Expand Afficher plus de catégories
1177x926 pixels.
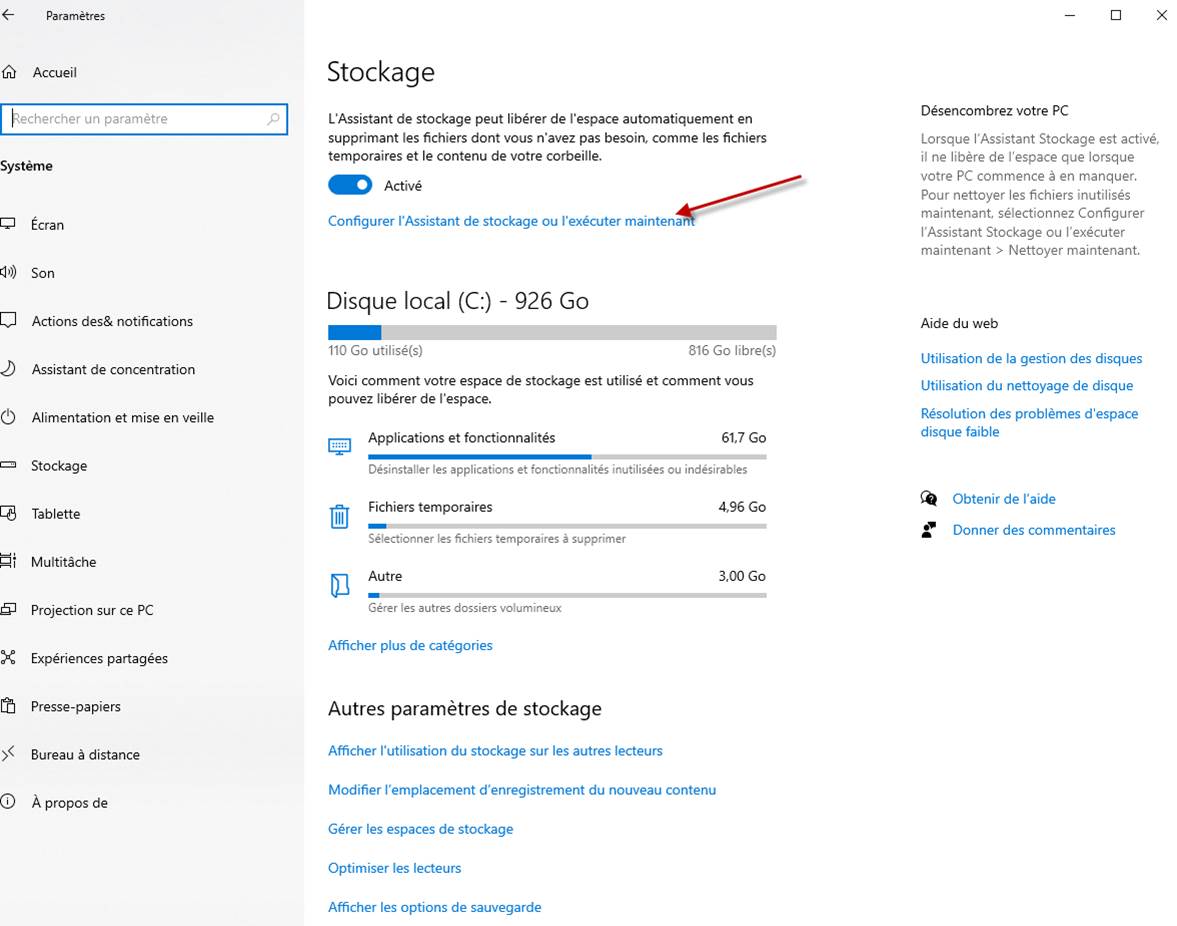410,645
